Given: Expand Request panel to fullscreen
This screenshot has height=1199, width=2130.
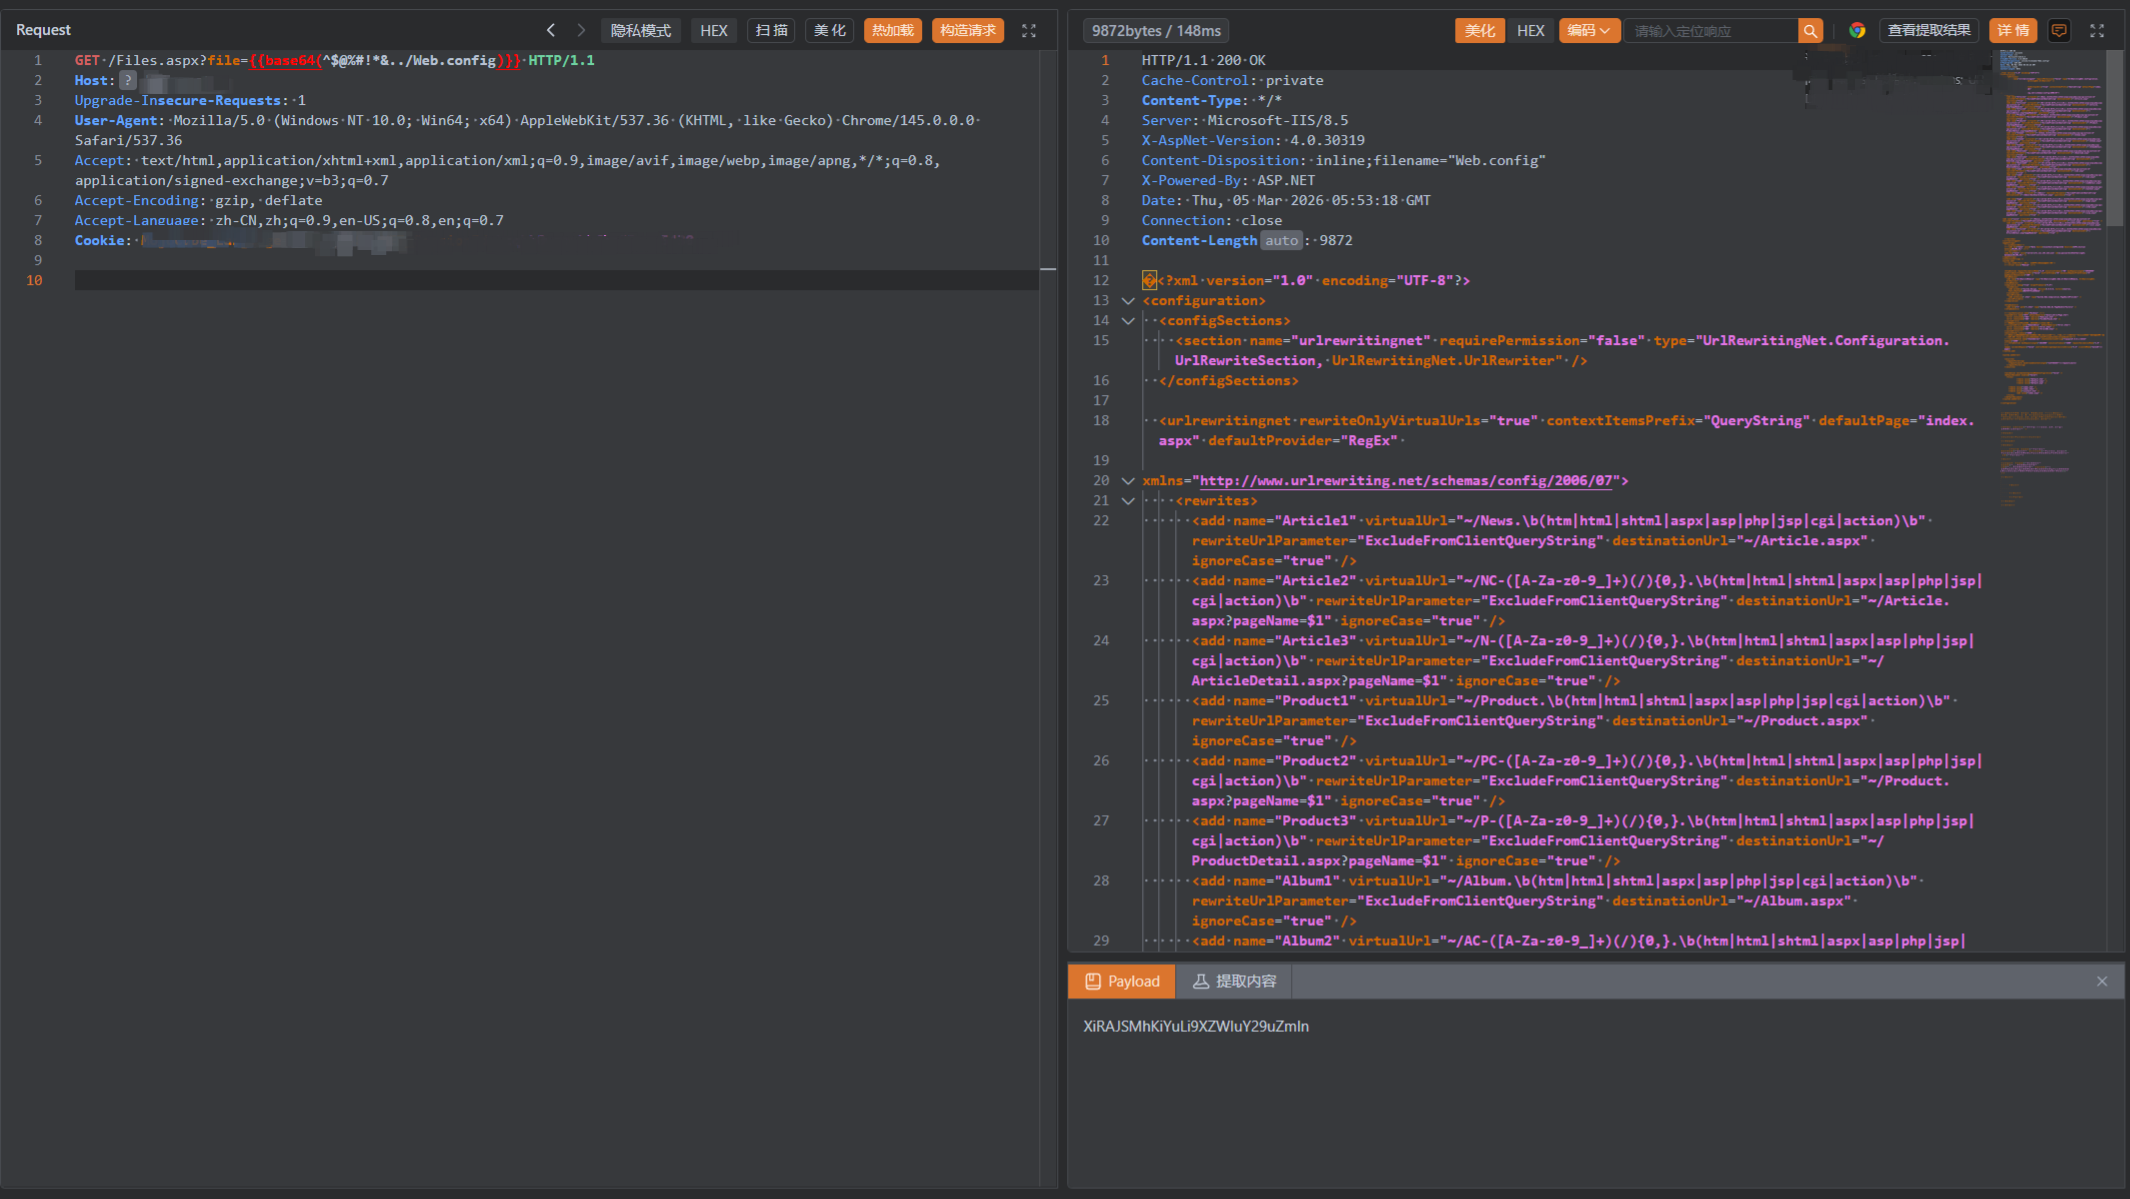Looking at the screenshot, I should [x=1028, y=31].
